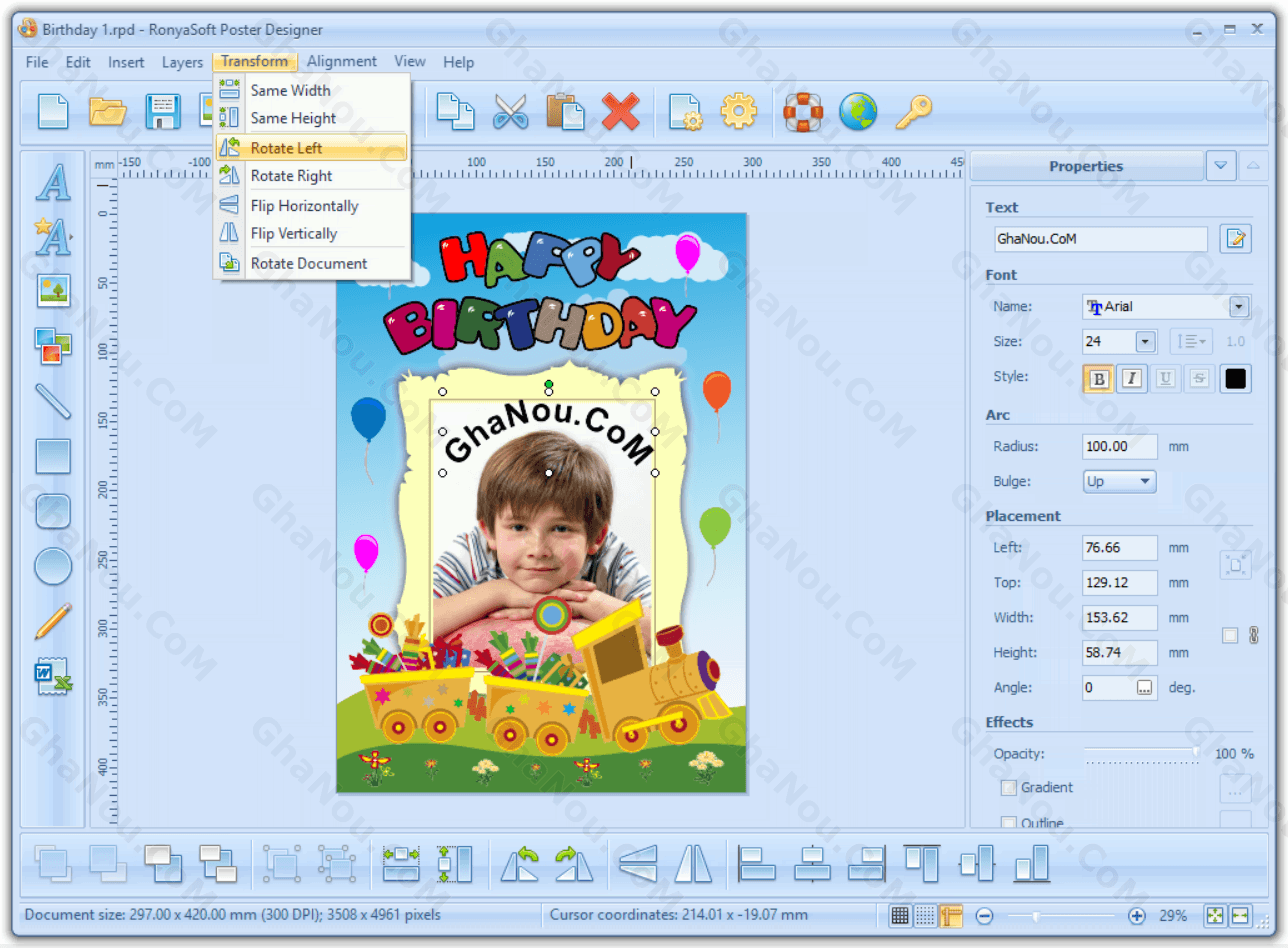The width and height of the screenshot is (1288, 948).
Task: Open document settings page-gear icon
Action: click(686, 110)
